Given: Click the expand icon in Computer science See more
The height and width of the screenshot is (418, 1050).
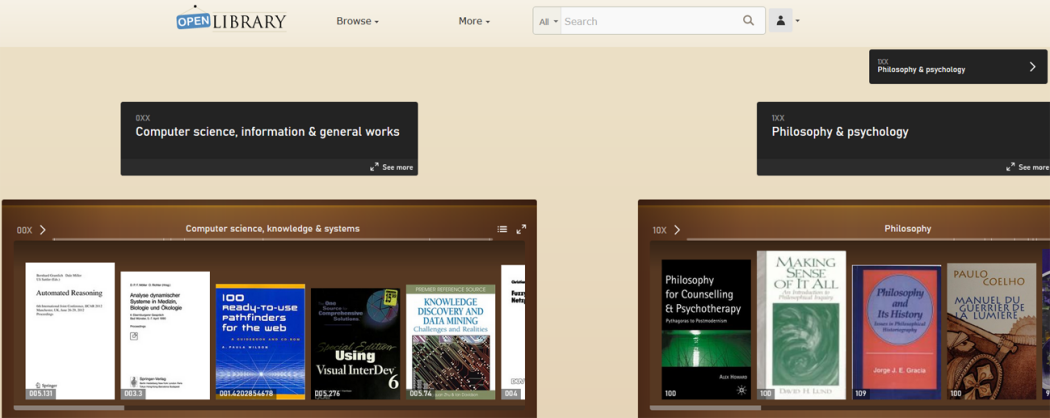Looking at the screenshot, I should tap(374, 167).
